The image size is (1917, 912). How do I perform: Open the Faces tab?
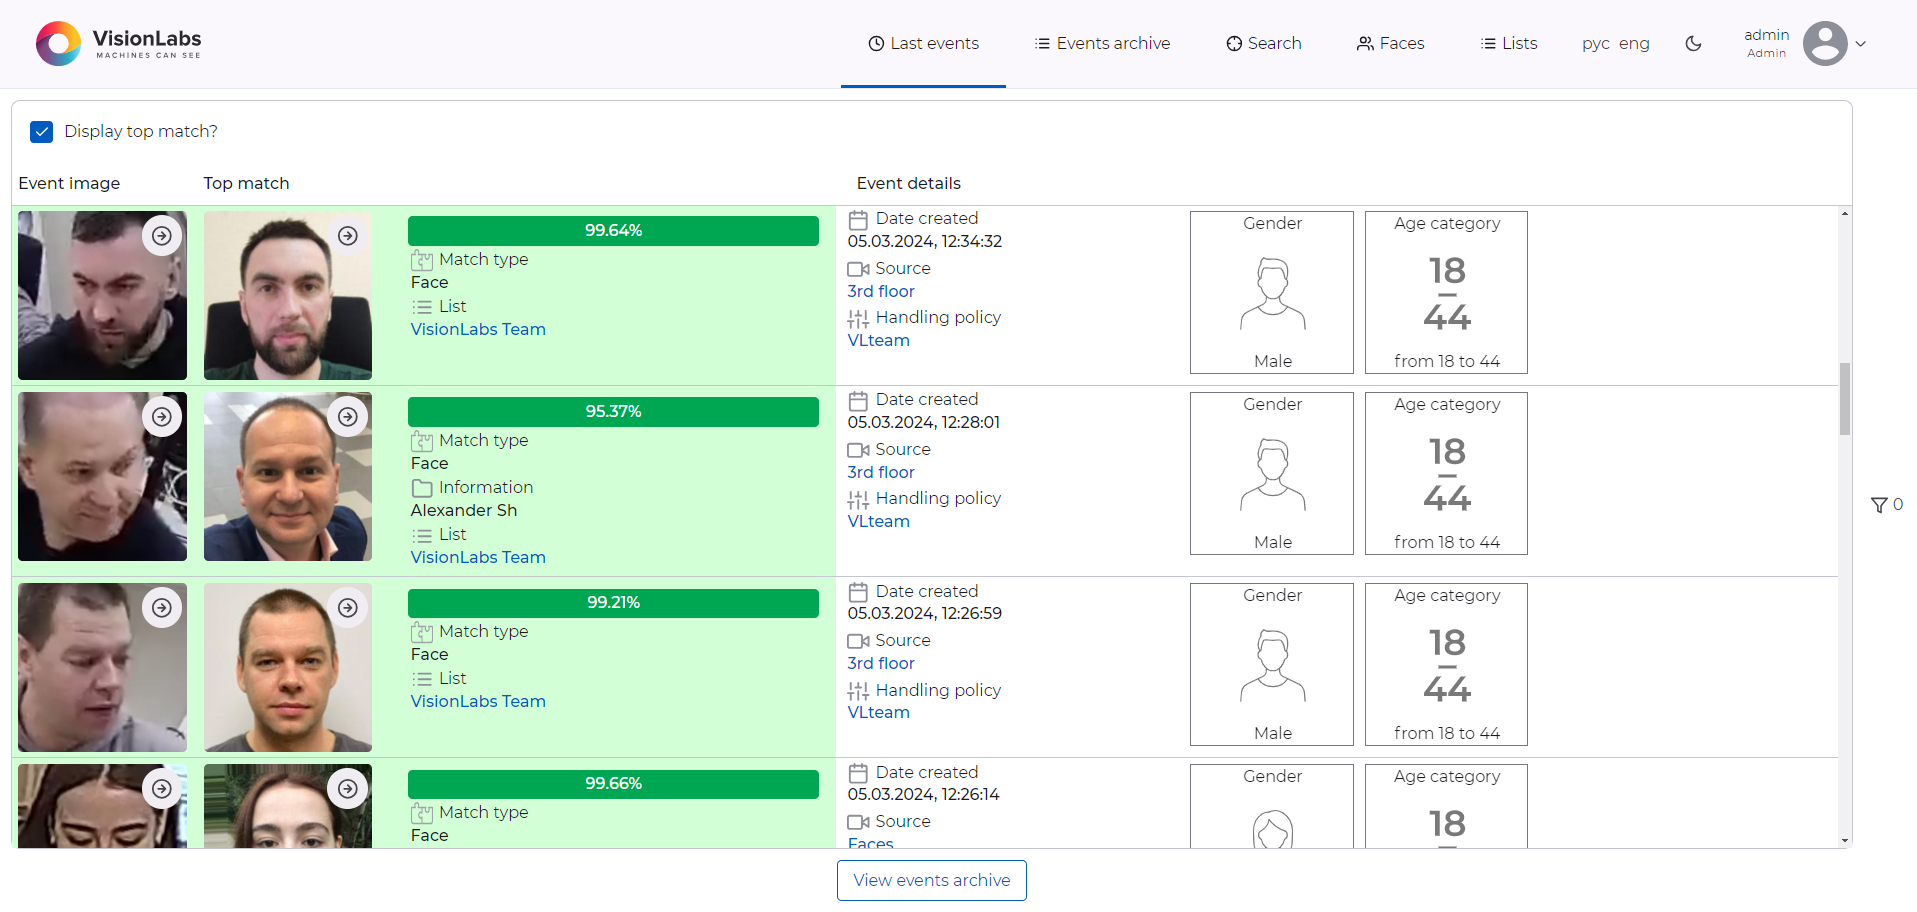tap(1390, 43)
